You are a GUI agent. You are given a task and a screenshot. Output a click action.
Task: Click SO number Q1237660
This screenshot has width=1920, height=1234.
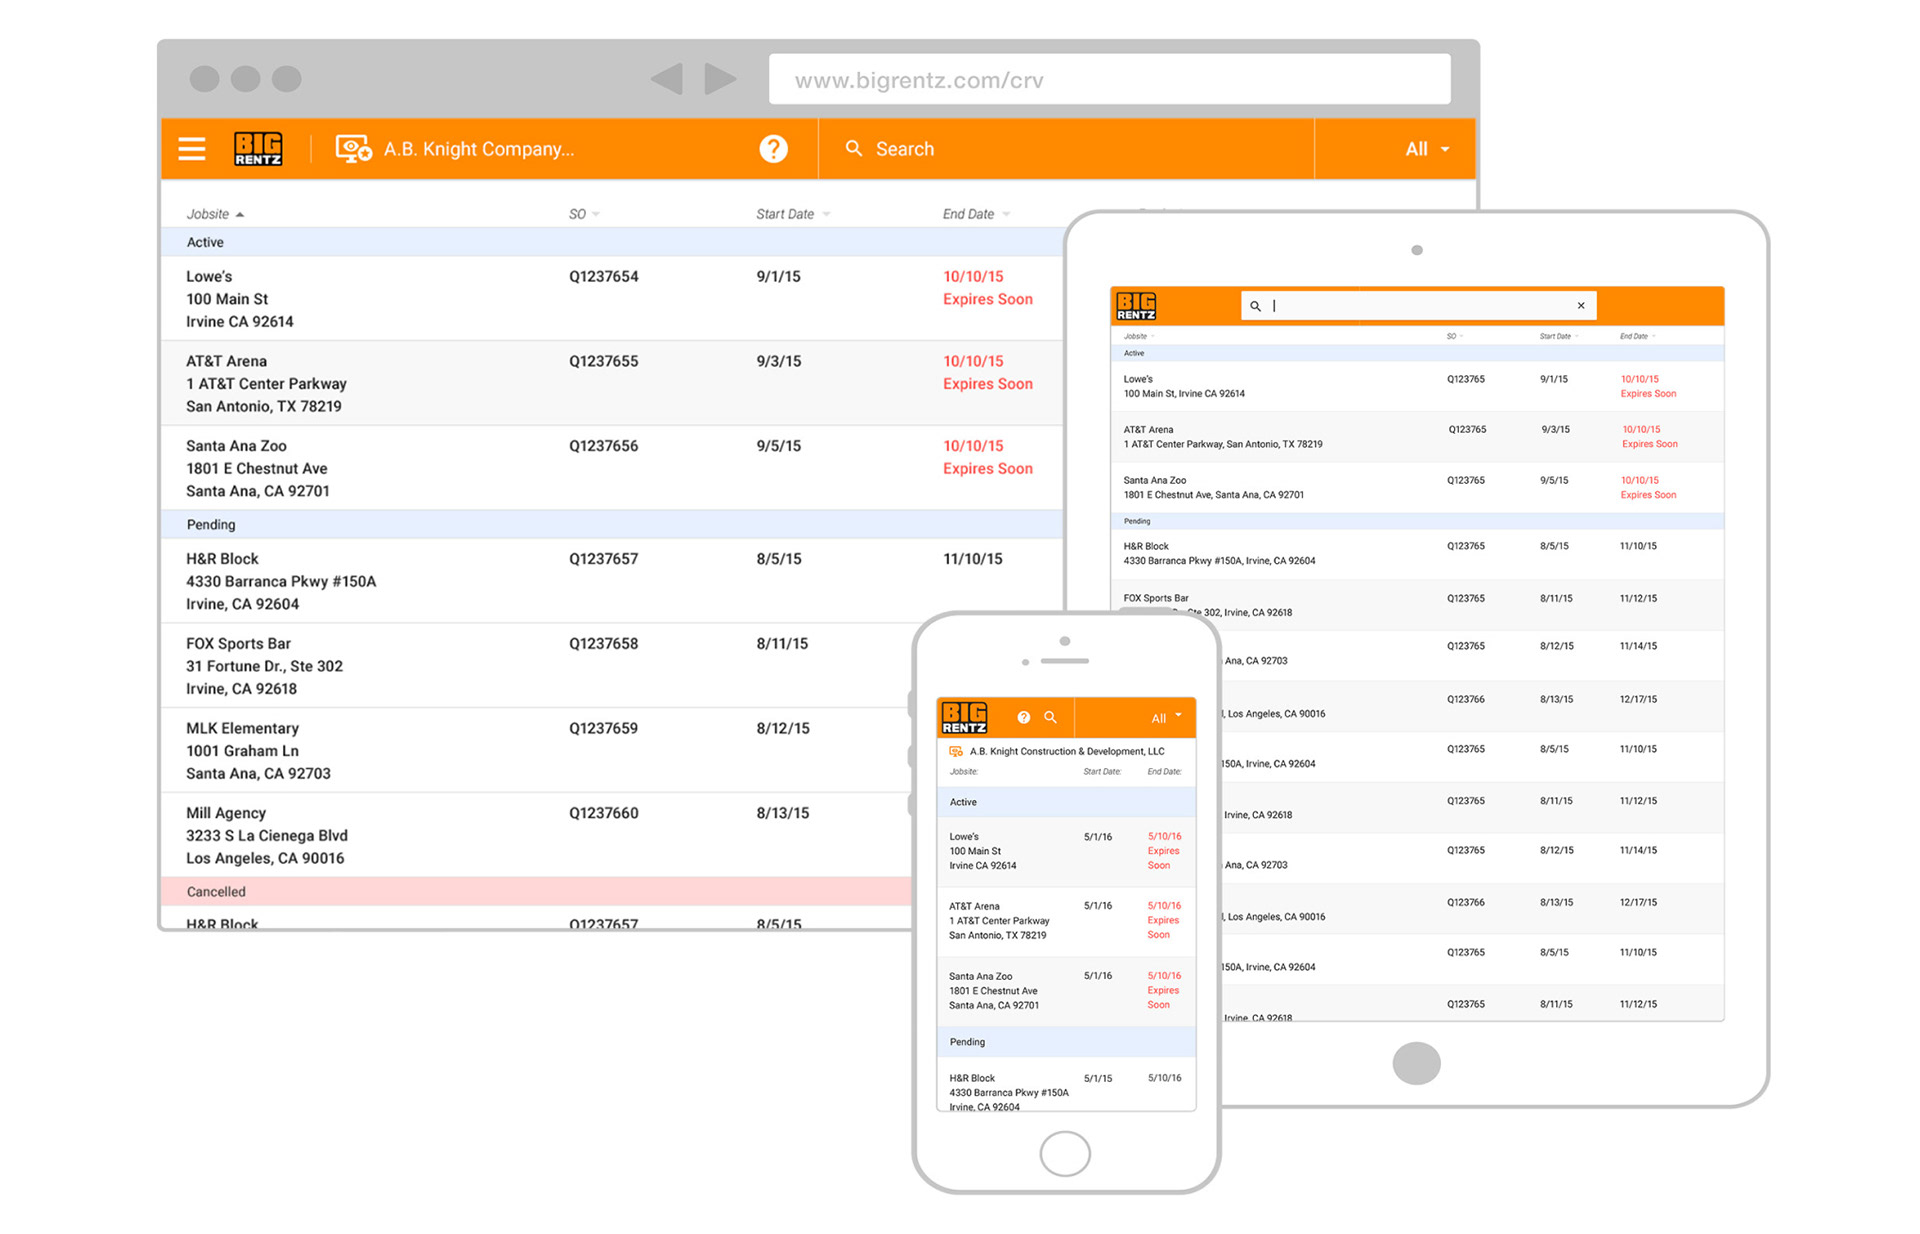603,813
